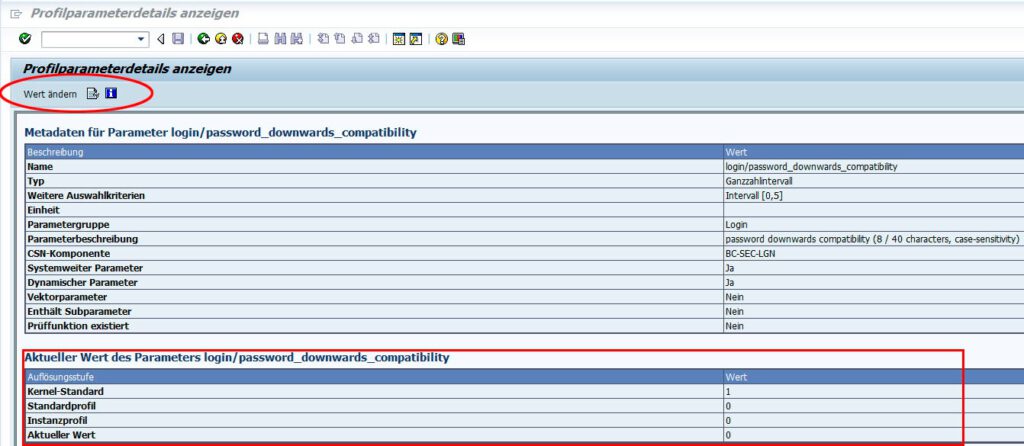Screen dimensions: 1024x446
Task: Jump to the last page icon
Action: pos(374,39)
